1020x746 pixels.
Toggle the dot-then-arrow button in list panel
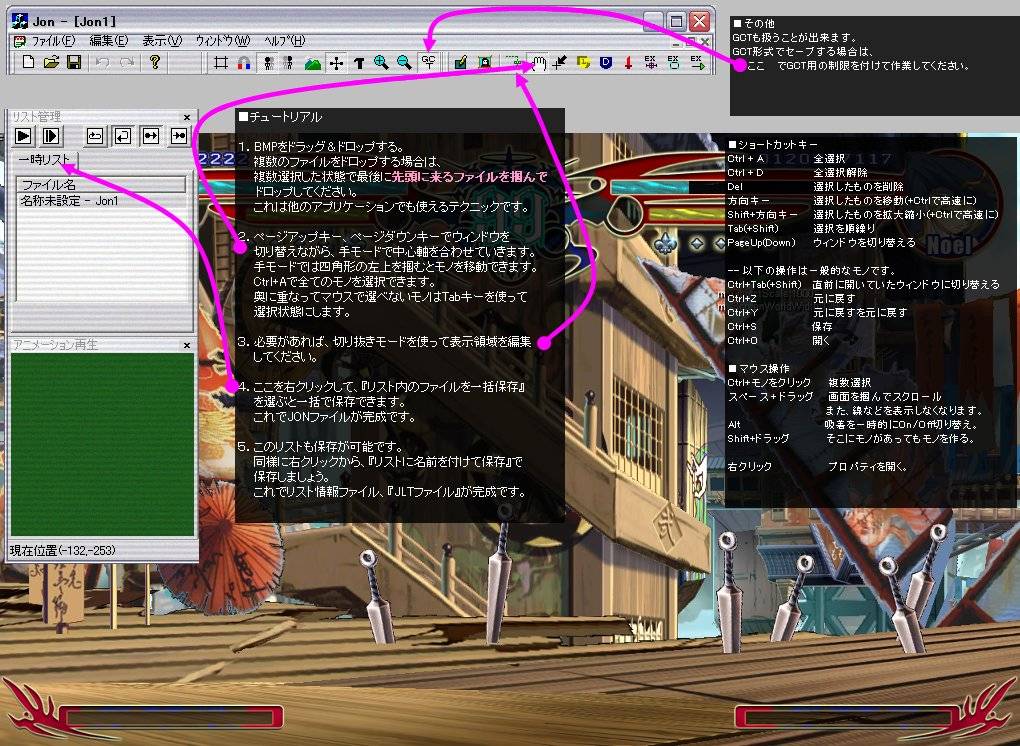coord(151,136)
